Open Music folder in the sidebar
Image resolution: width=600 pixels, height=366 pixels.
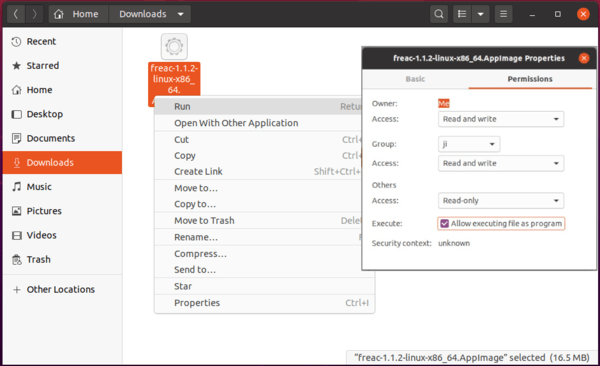click(x=62, y=187)
